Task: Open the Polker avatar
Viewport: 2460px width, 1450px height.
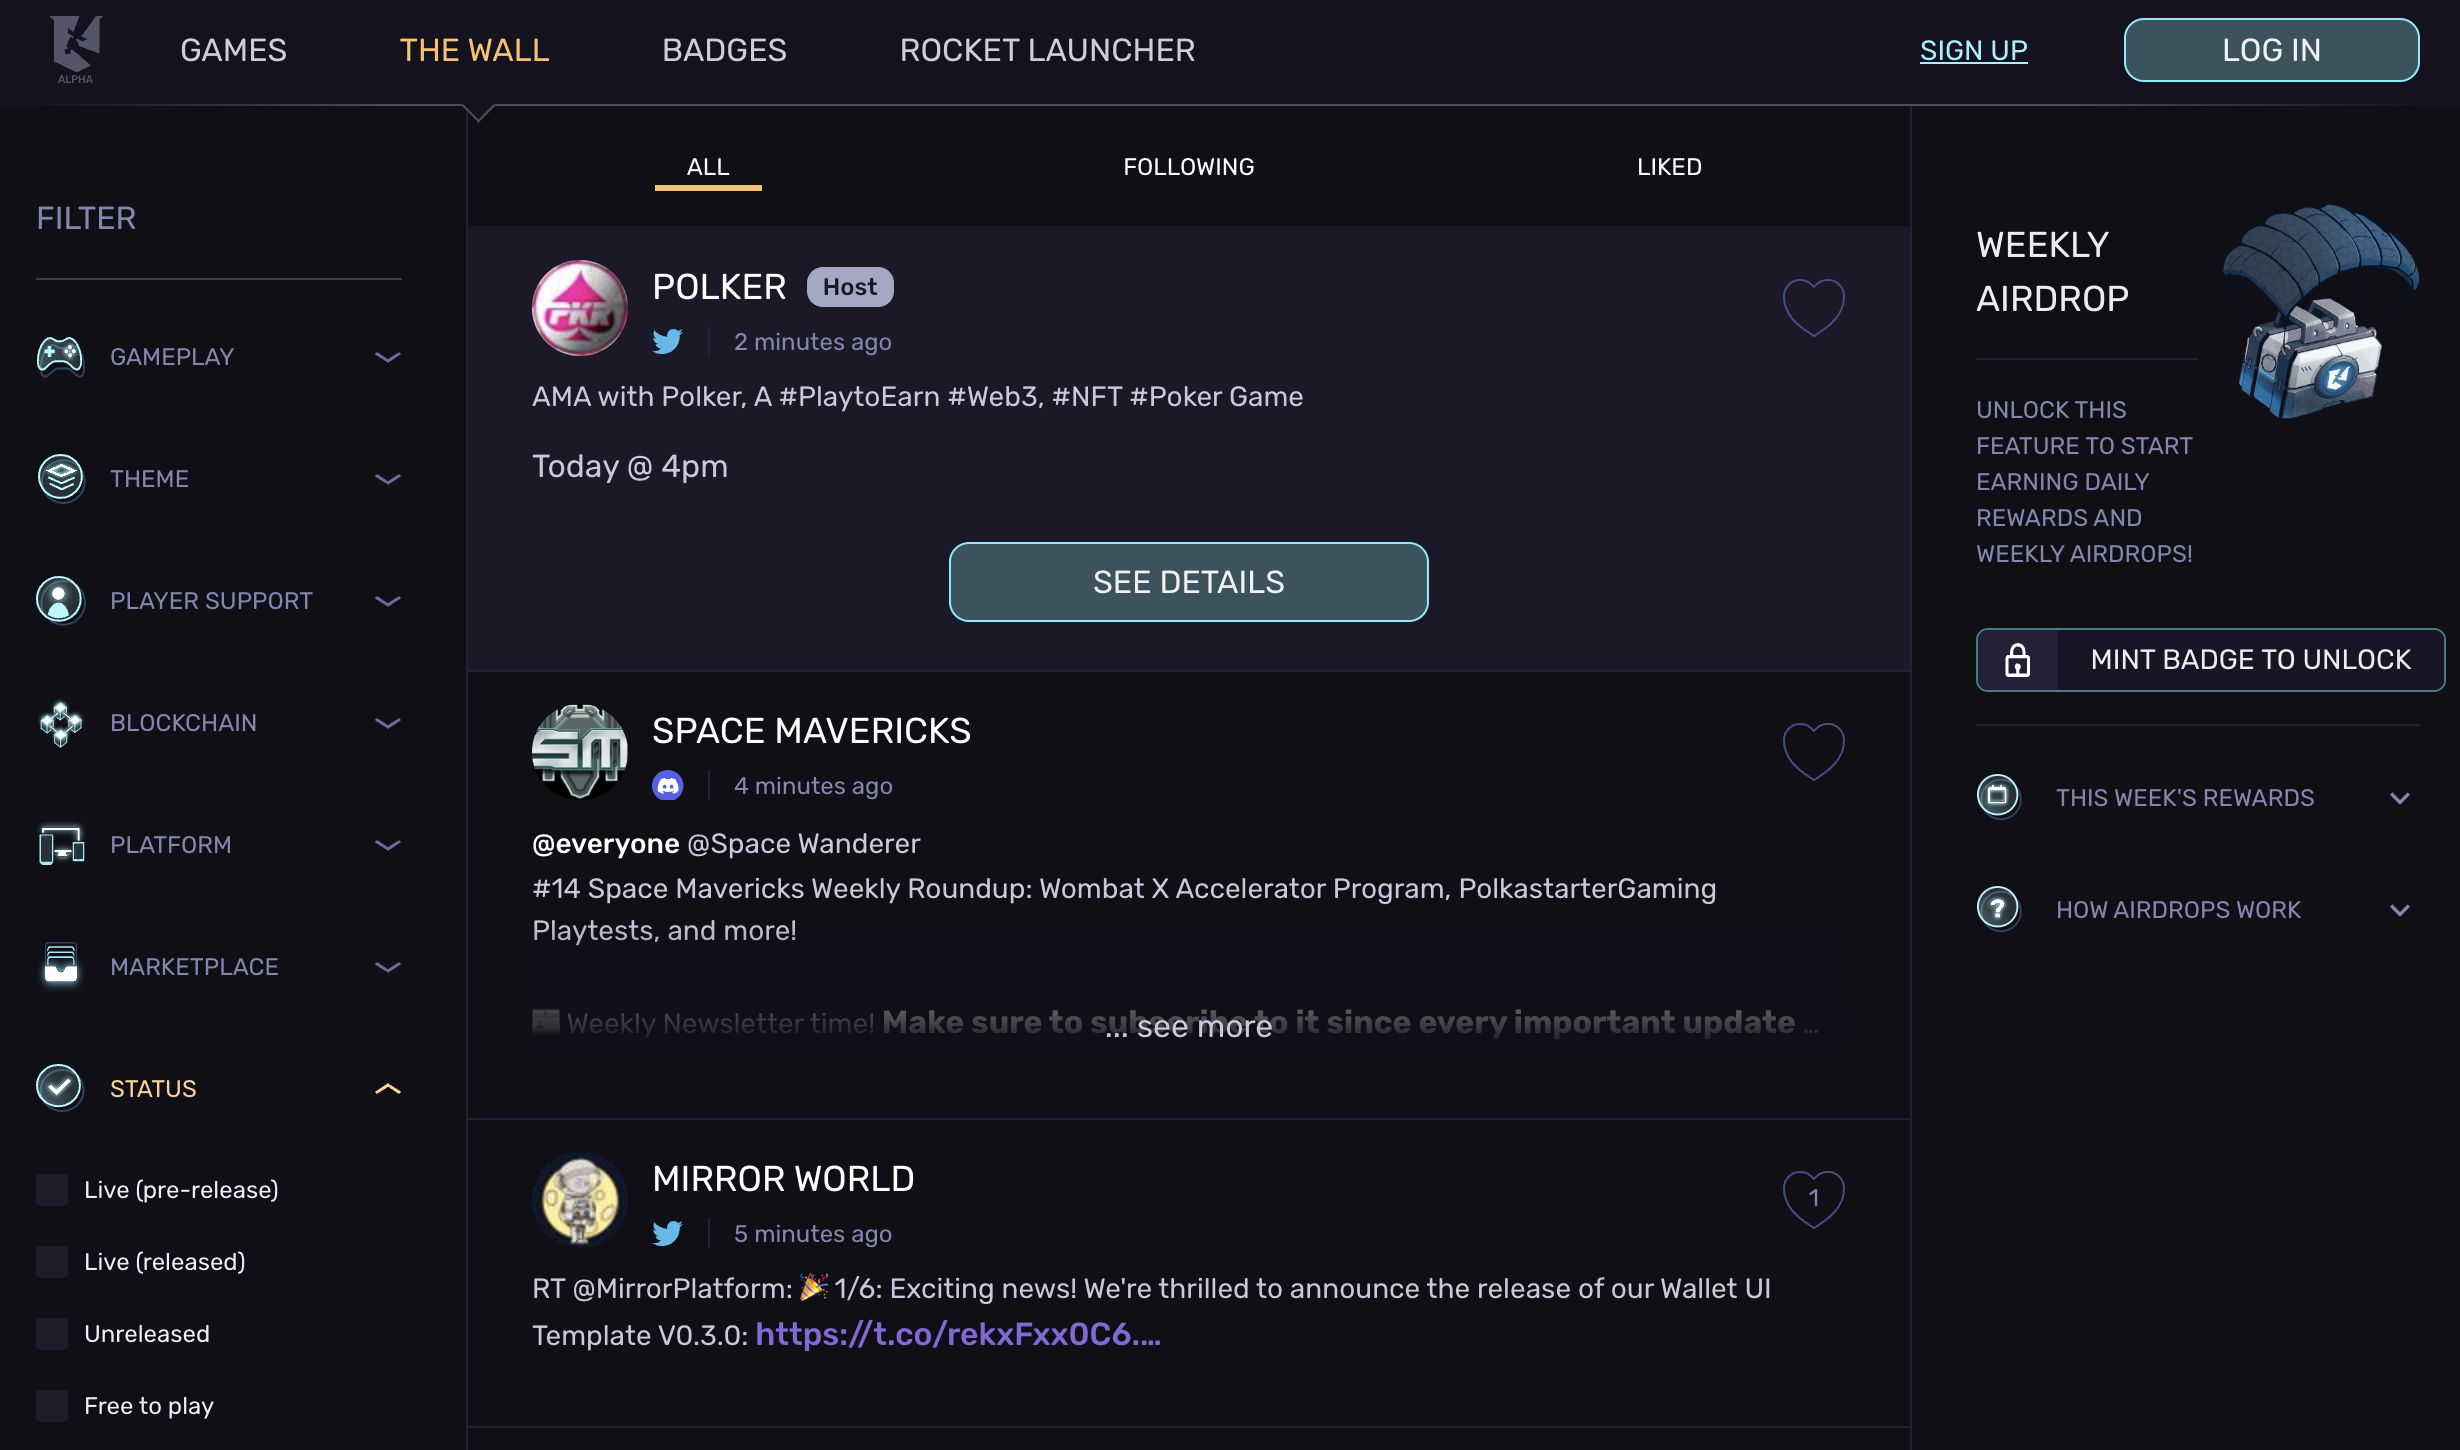Action: pos(580,308)
